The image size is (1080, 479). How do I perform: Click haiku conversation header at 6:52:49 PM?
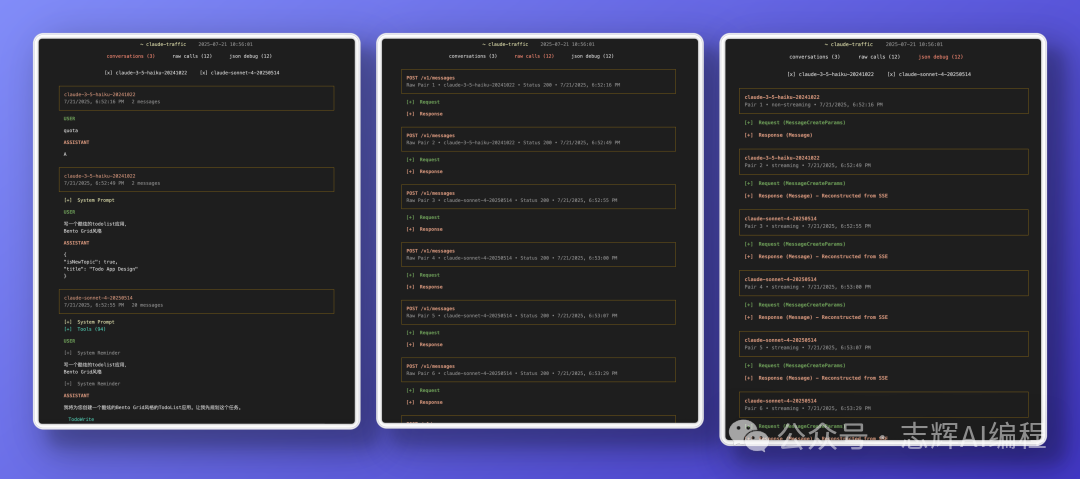(x=196, y=179)
